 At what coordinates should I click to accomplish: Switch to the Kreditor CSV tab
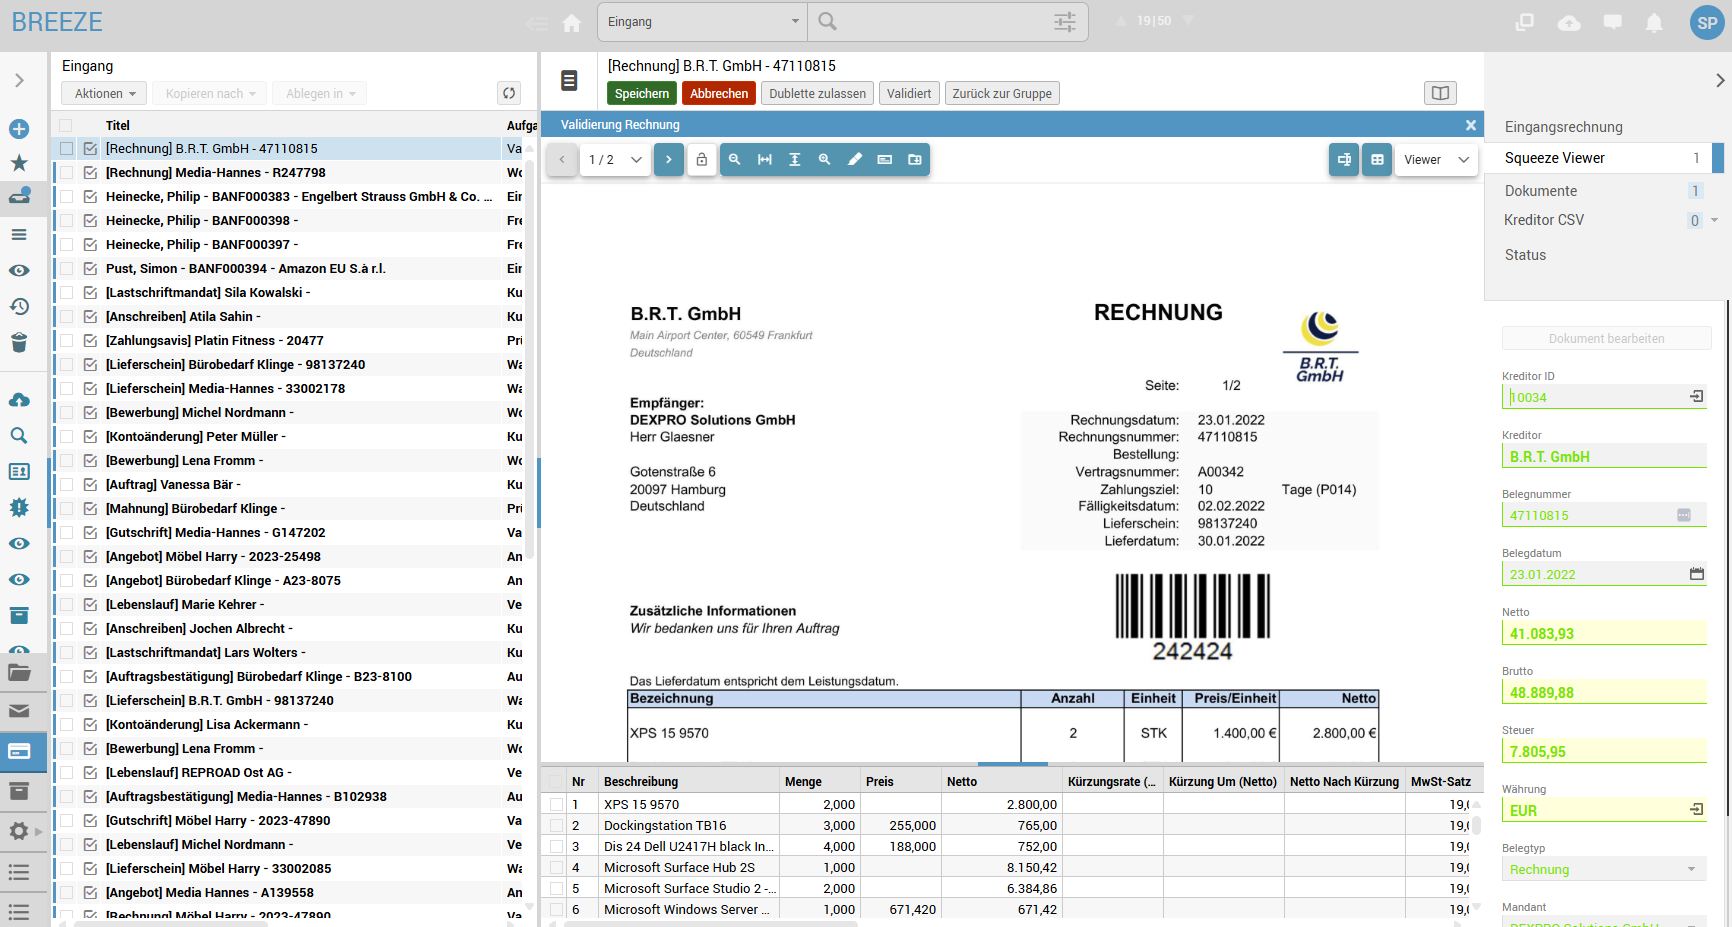pos(1543,220)
